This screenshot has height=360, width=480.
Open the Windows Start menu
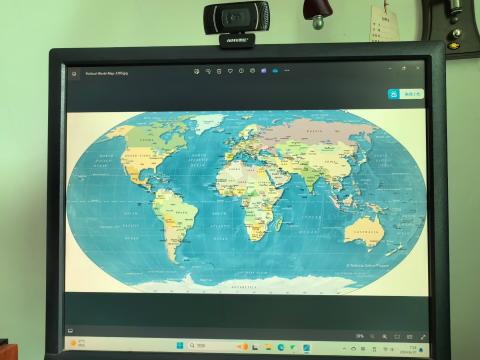[180, 346]
